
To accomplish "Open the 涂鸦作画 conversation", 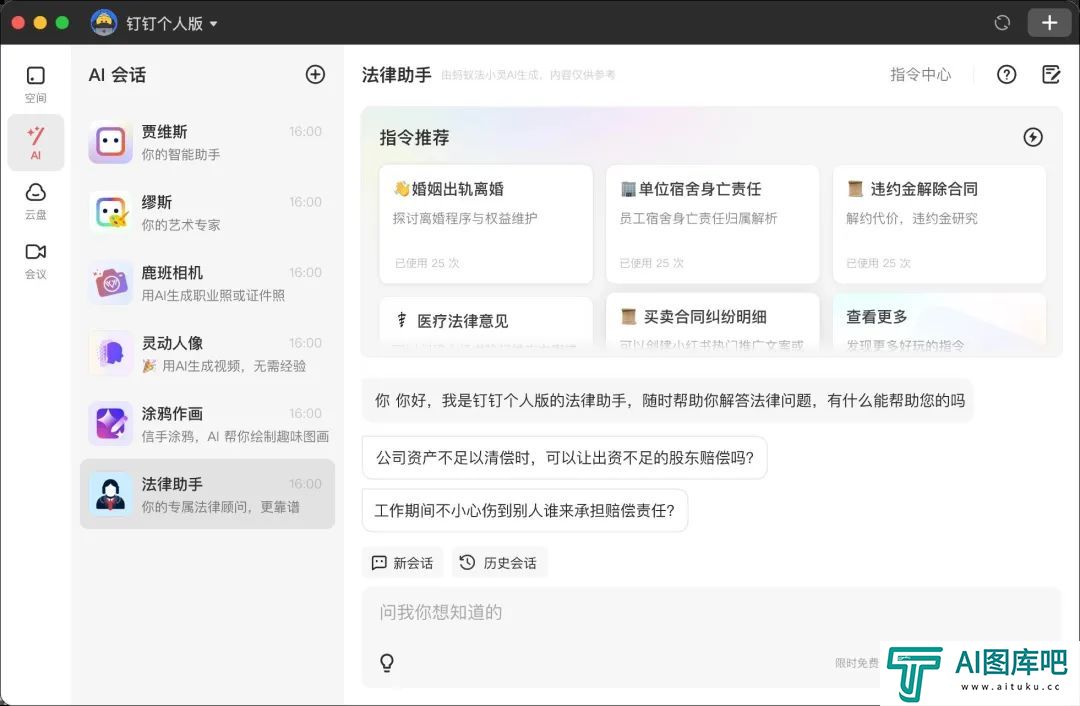I will 207,424.
